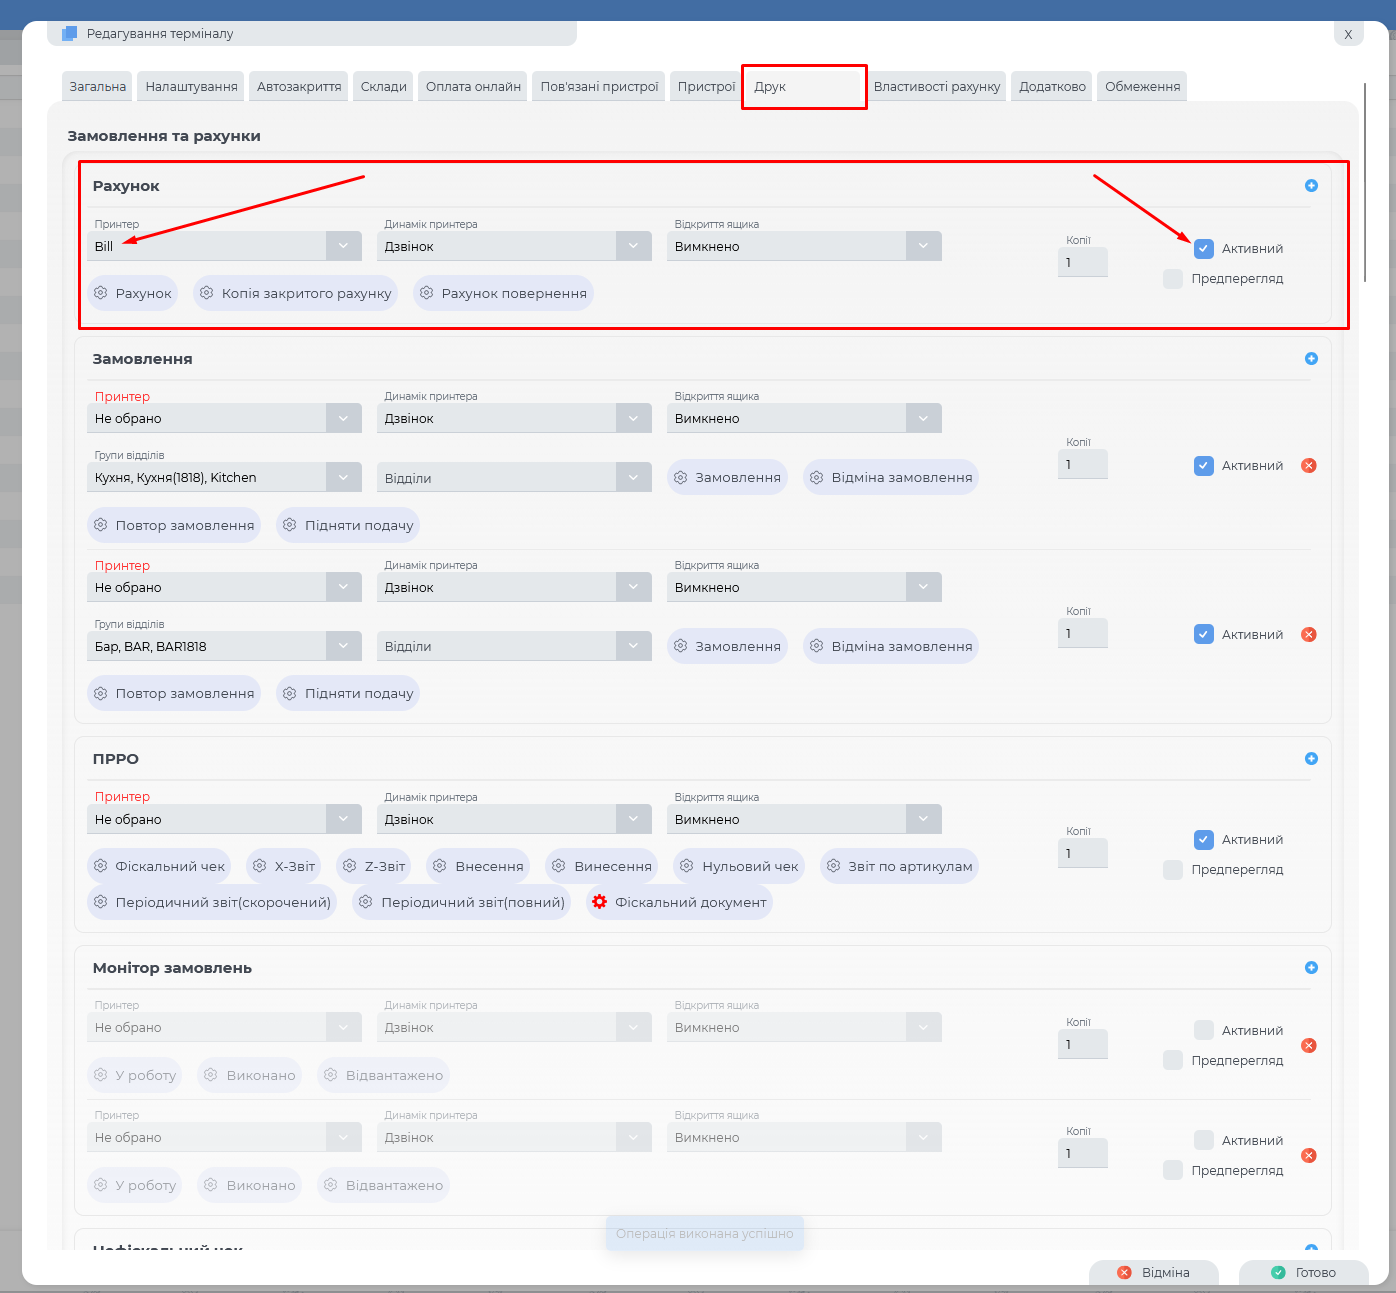Add a row in Монітор замовлень section

coord(1311,968)
